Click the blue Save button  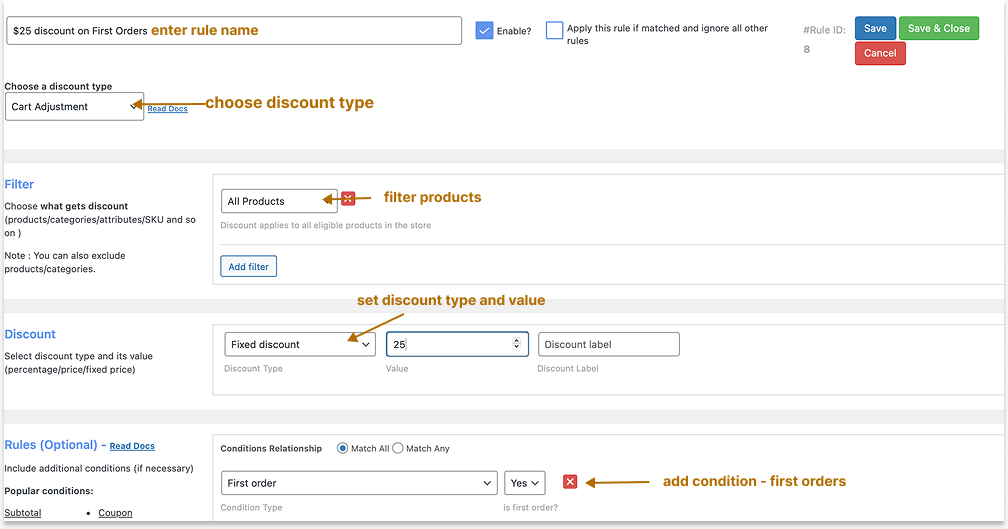coord(875,28)
